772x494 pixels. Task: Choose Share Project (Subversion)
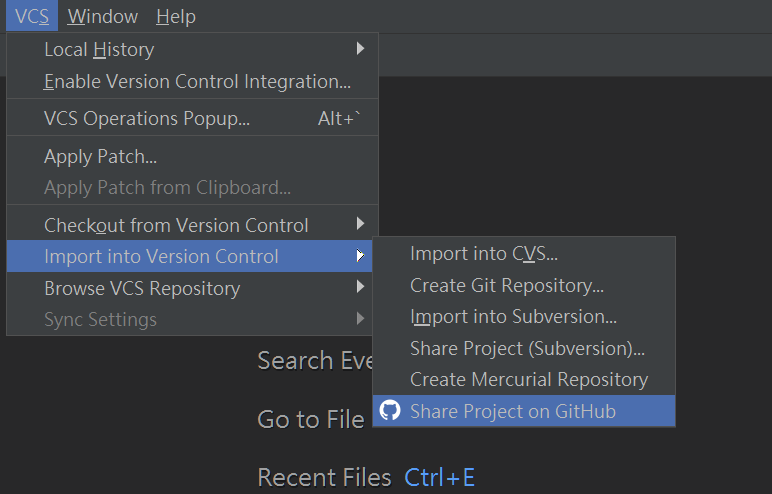(527, 348)
